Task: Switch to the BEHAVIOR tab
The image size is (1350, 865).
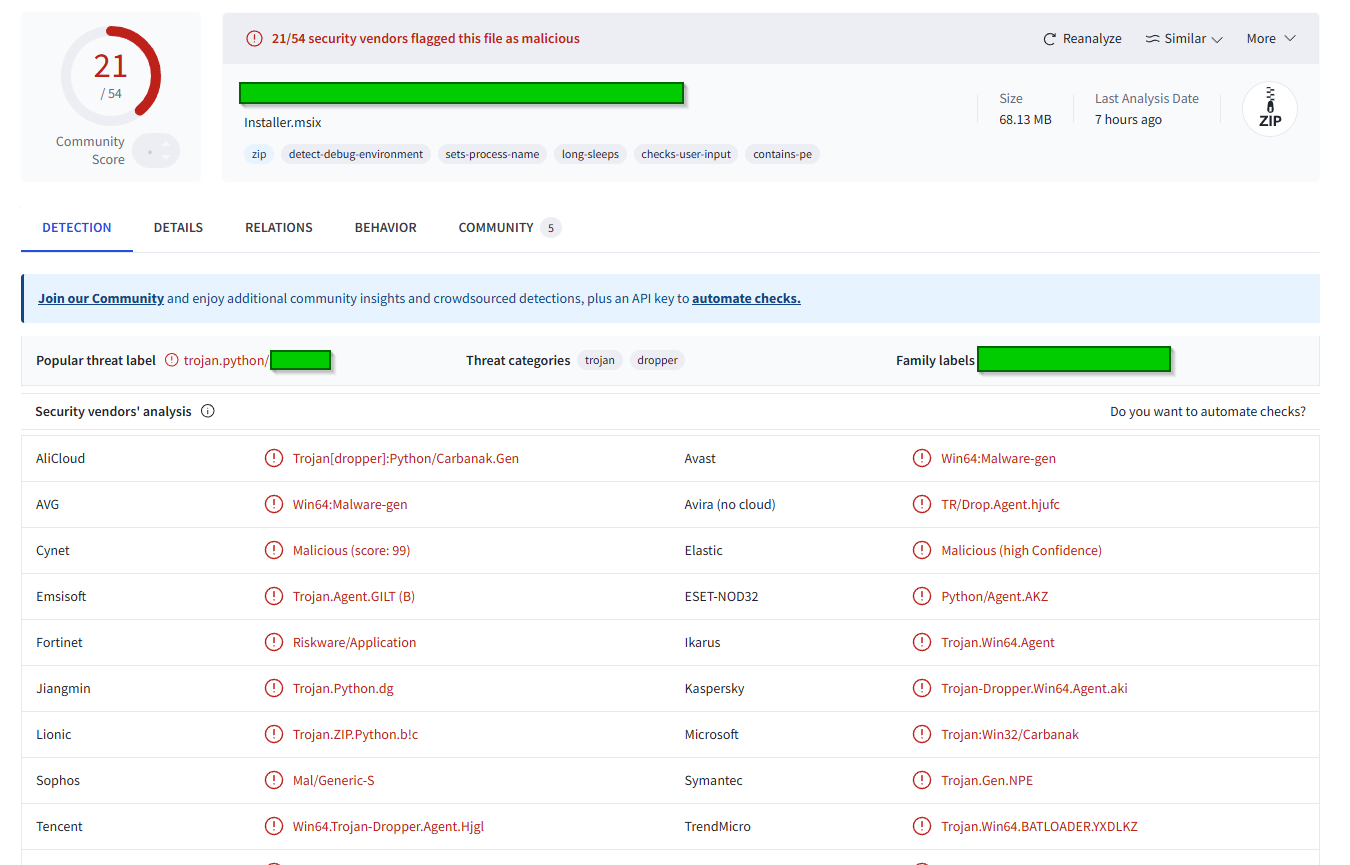Action: [385, 227]
